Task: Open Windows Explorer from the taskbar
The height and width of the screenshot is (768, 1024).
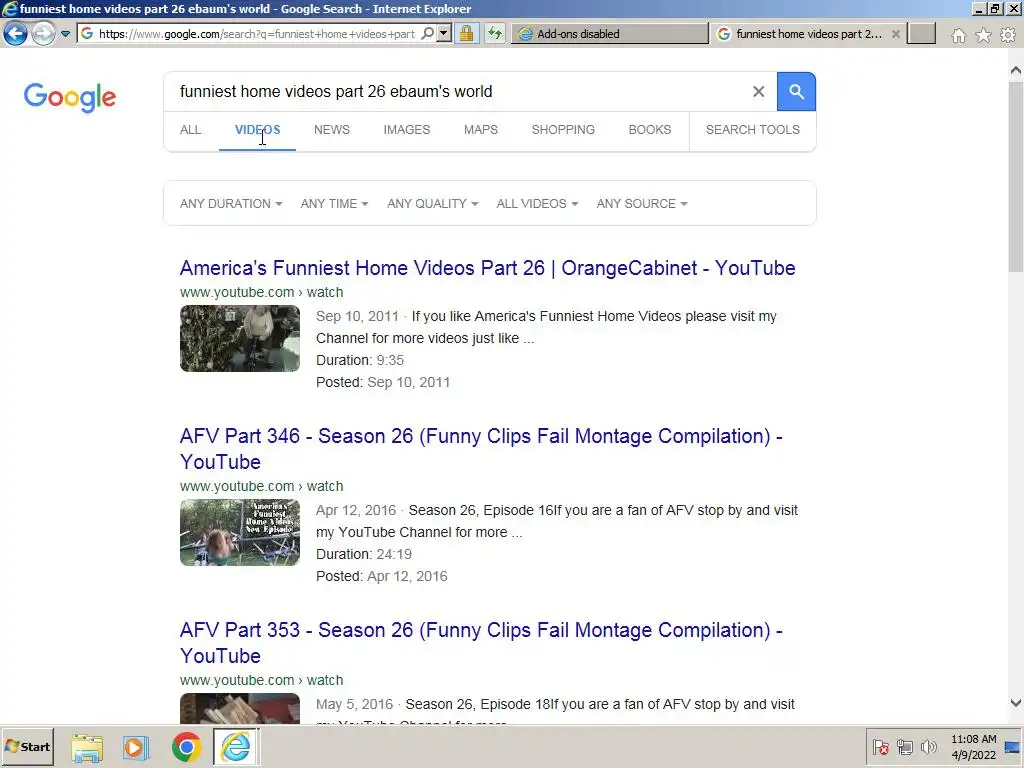Action: pos(87,747)
